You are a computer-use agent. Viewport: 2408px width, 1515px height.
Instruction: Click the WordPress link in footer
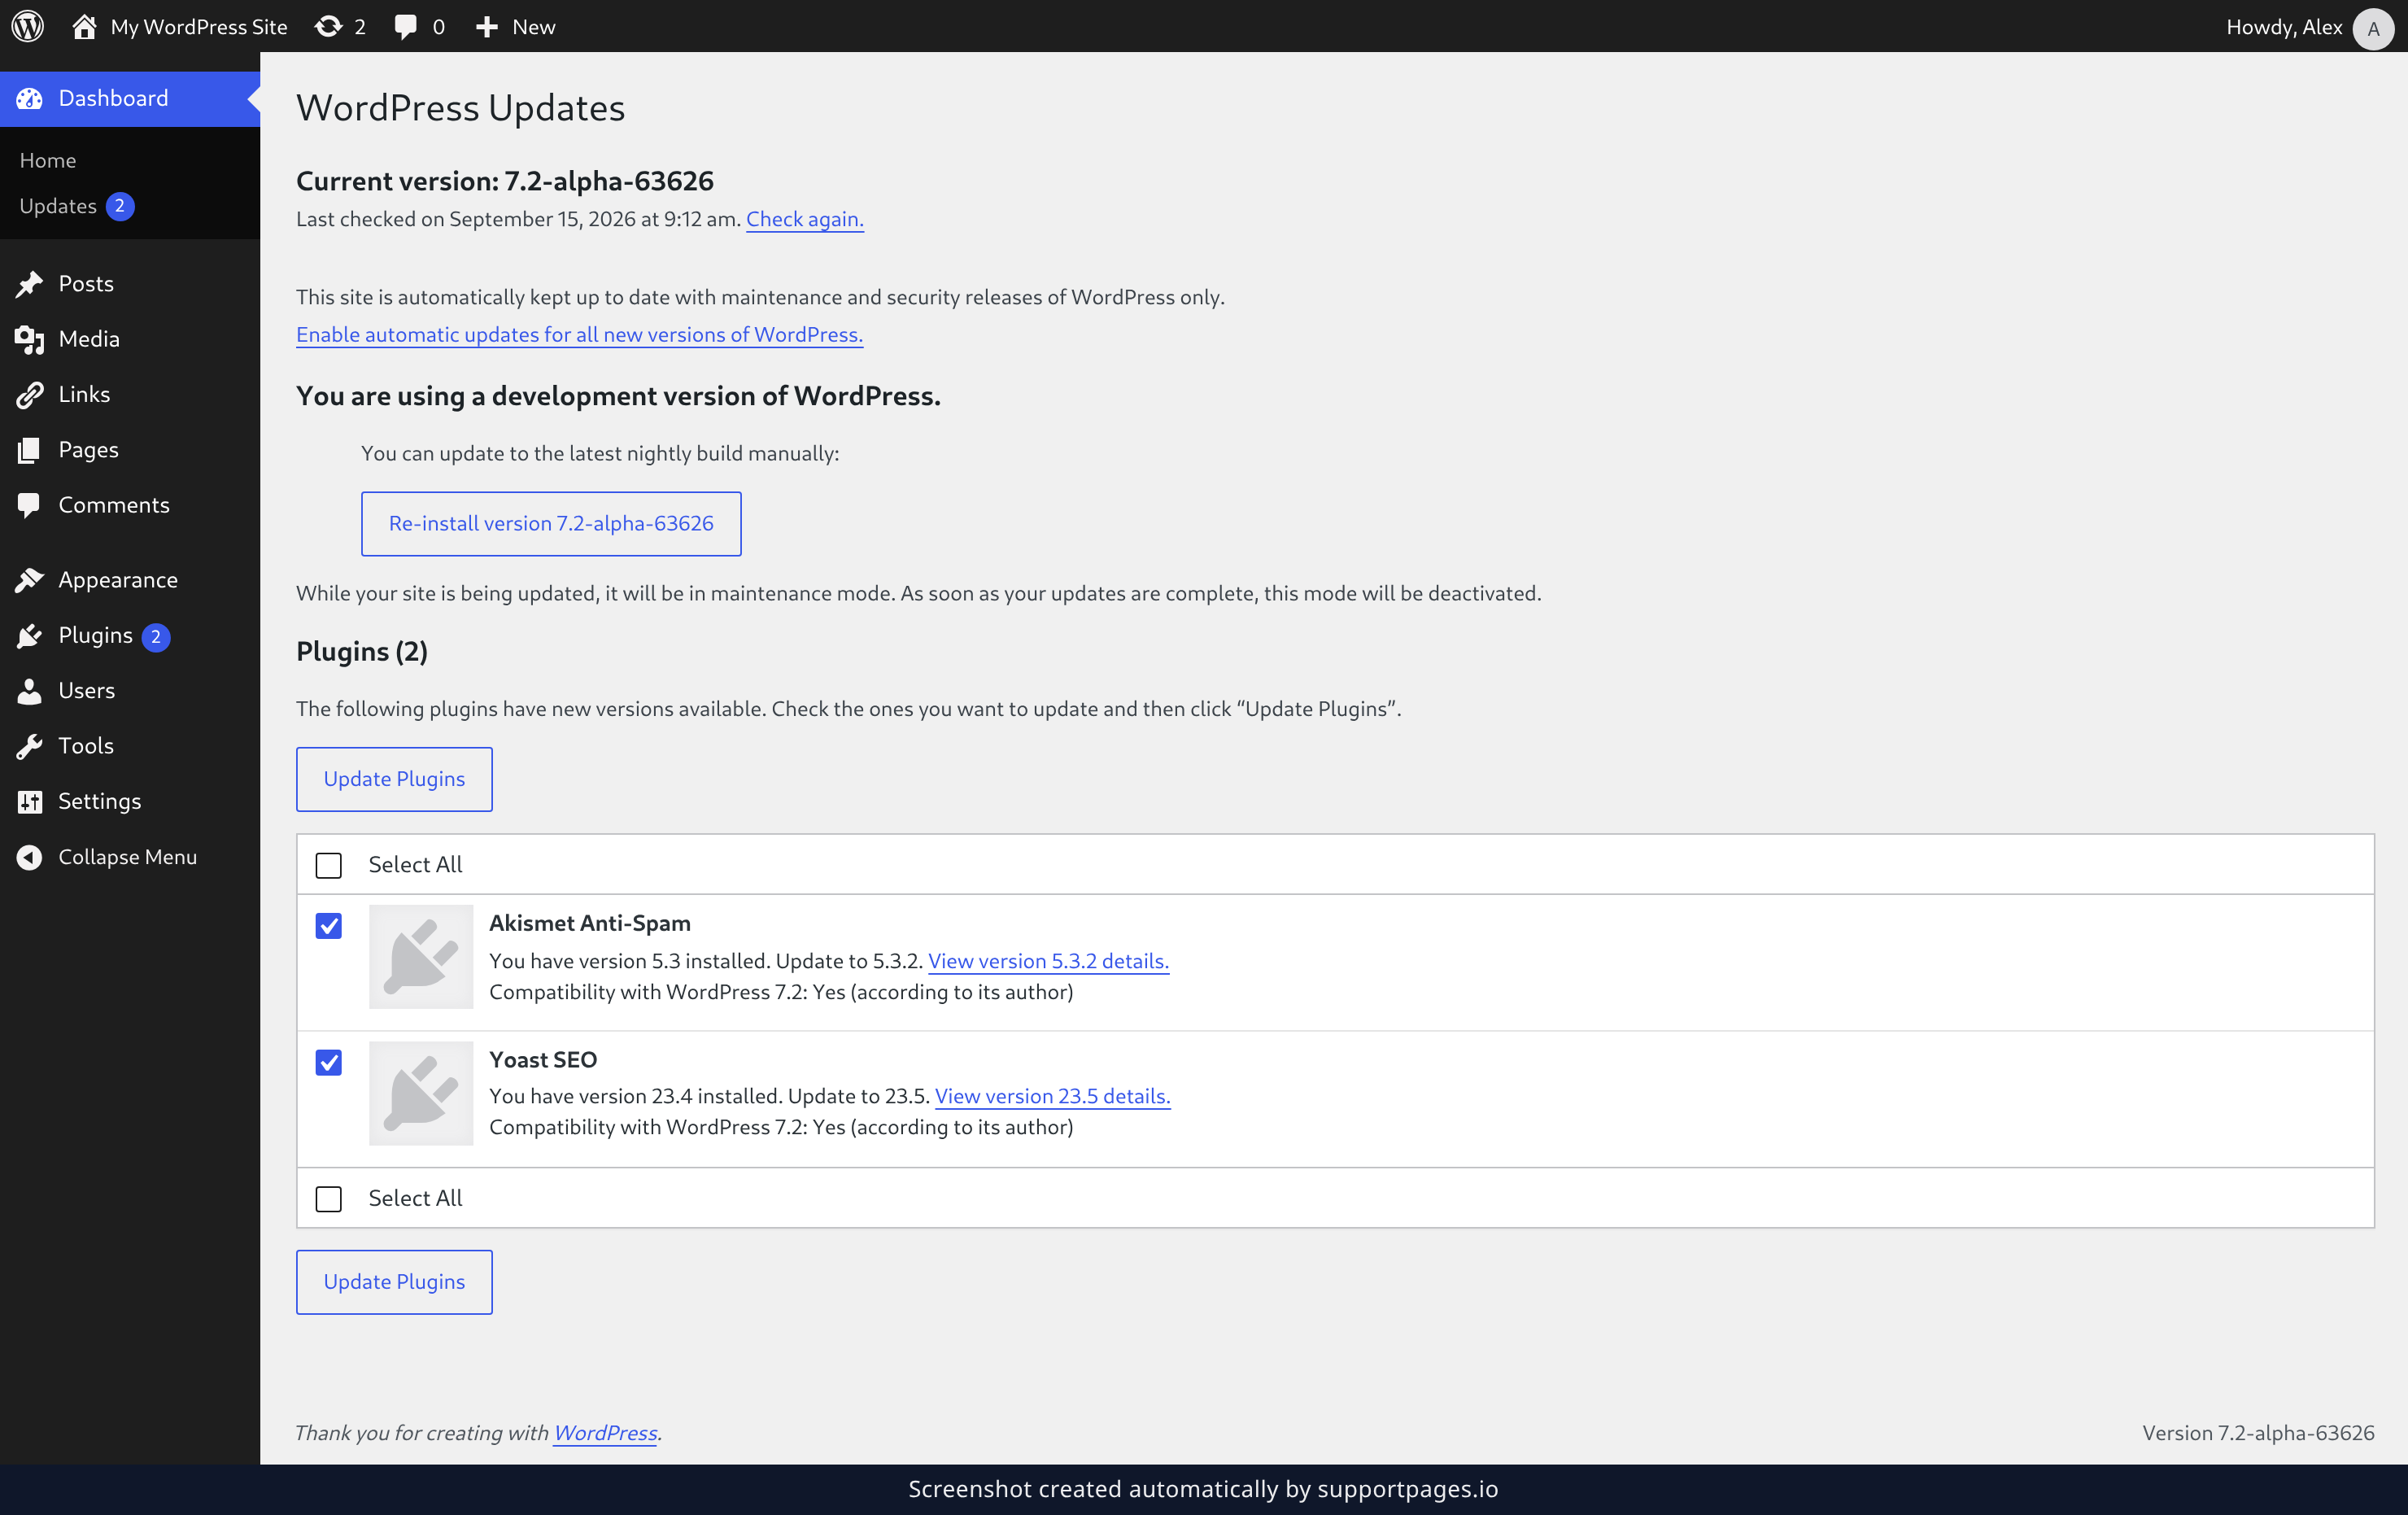pyautogui.click(x=605, y=1433)
